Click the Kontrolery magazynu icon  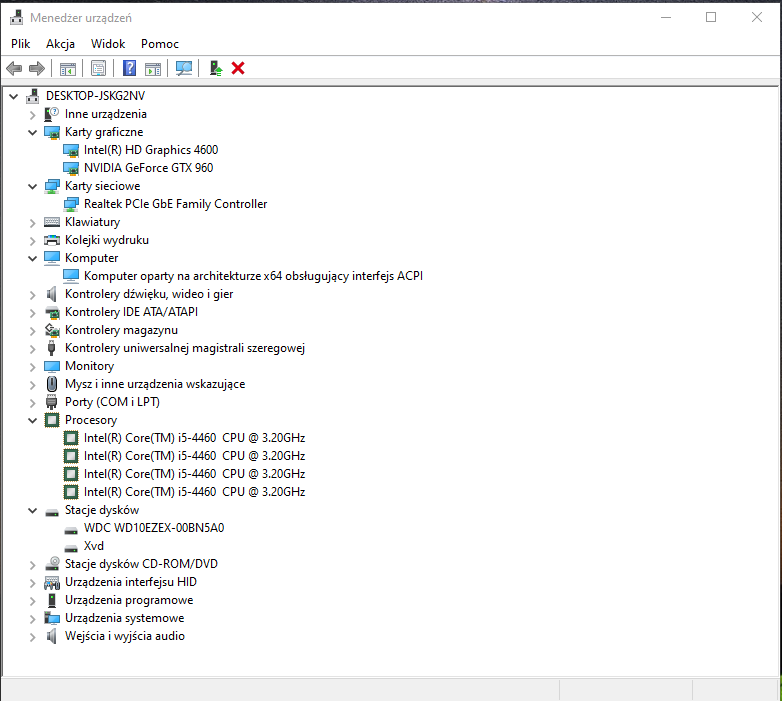51,330
